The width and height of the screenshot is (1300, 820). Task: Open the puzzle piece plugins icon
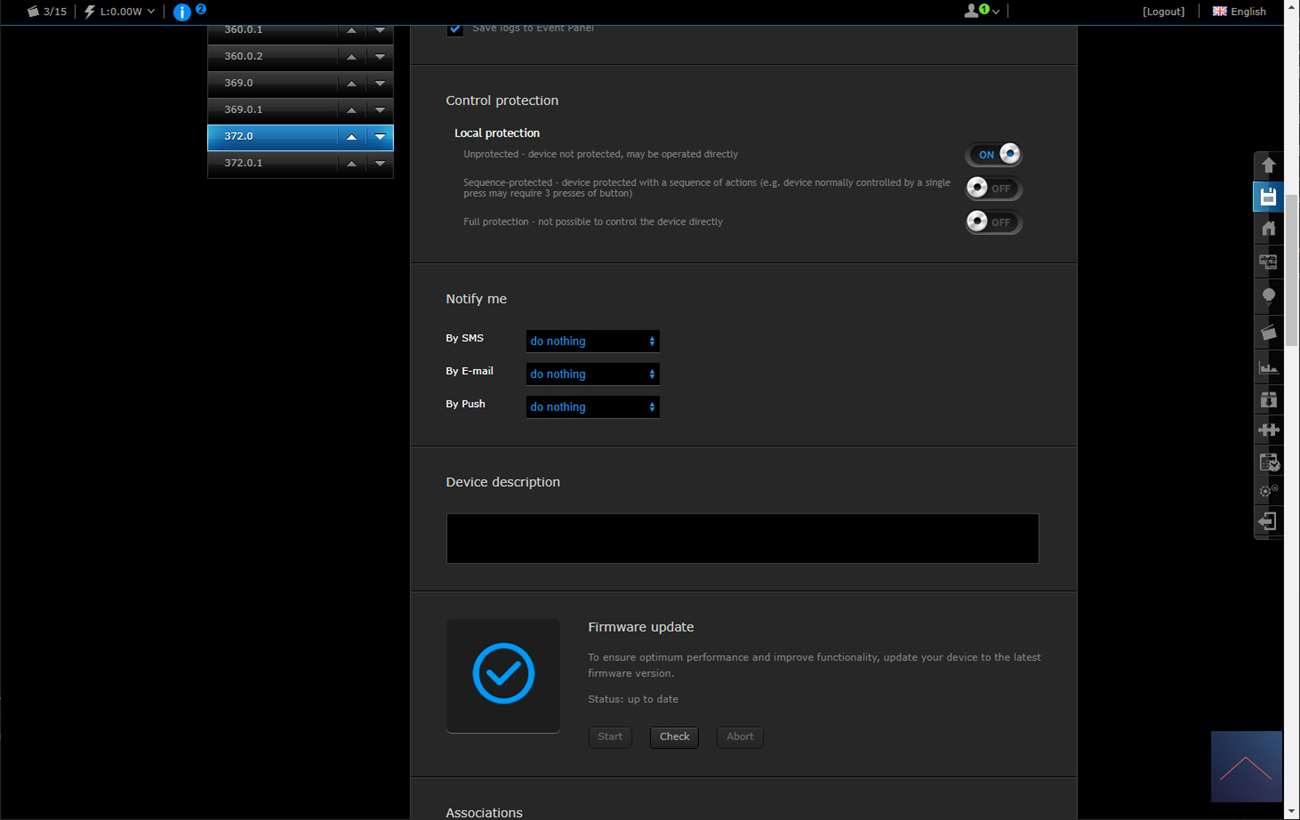click(x=1268, y=430)
